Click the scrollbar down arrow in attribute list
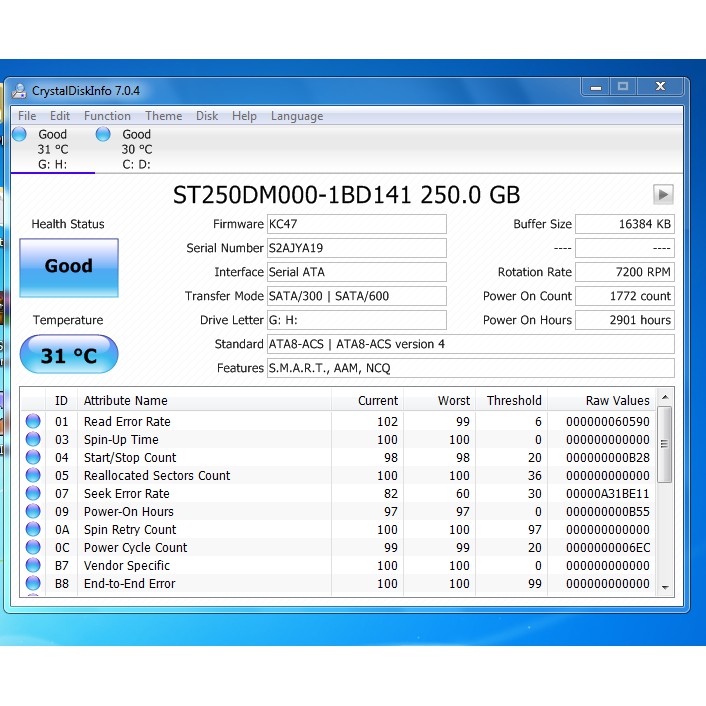706x706 pixels. tap(665, 587)
